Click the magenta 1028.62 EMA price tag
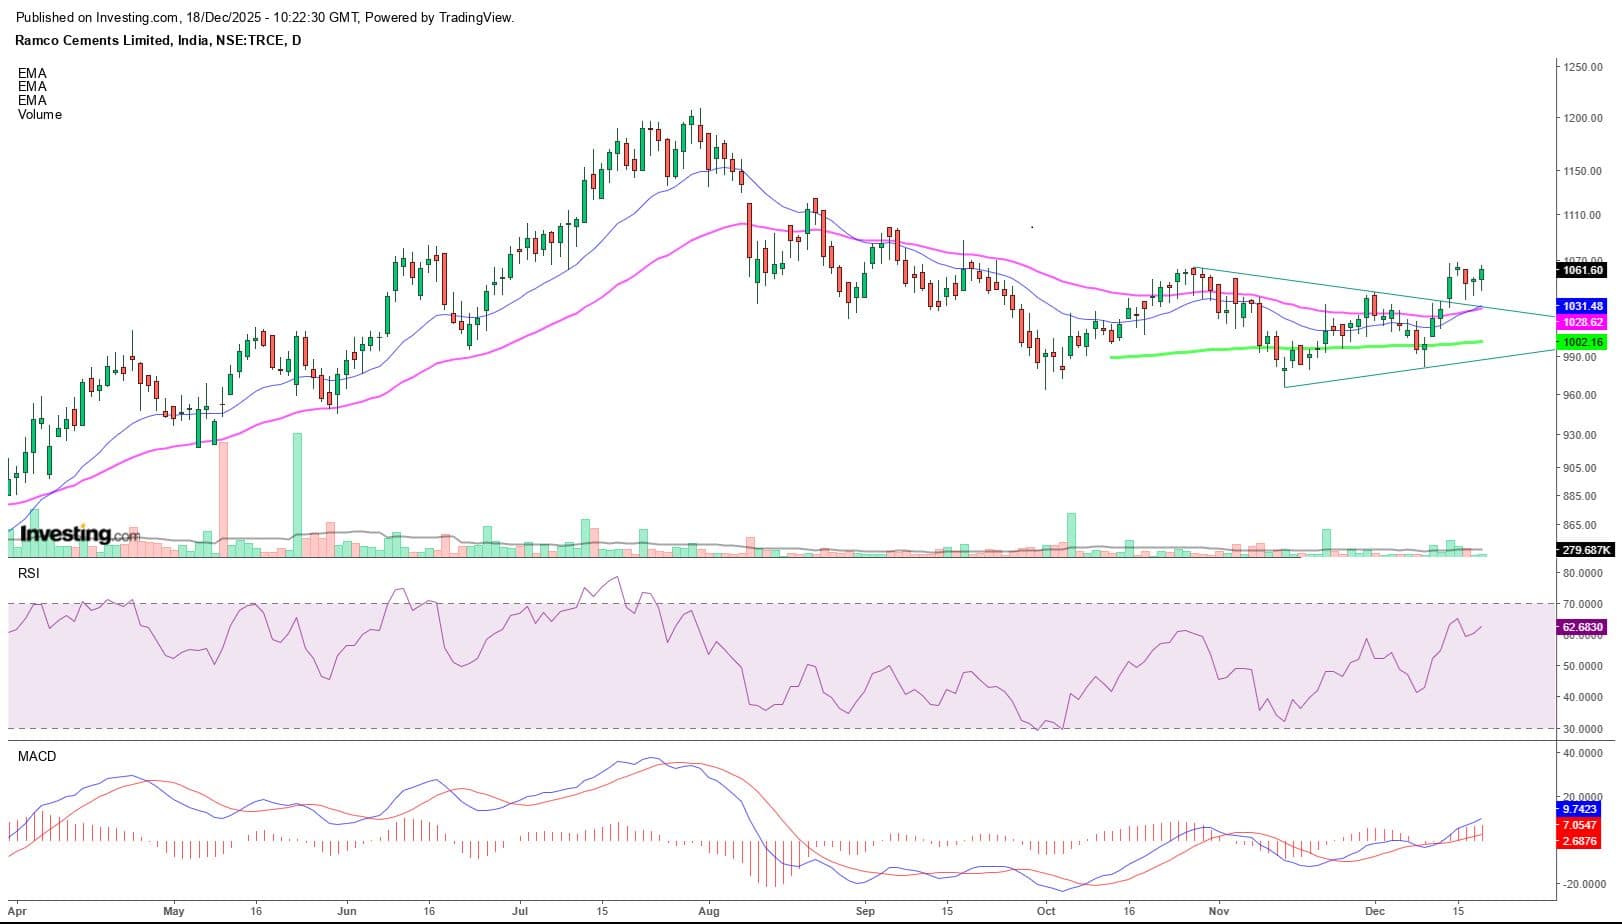This screenshot has width=1622, height=924. (x=1582, y=322)
